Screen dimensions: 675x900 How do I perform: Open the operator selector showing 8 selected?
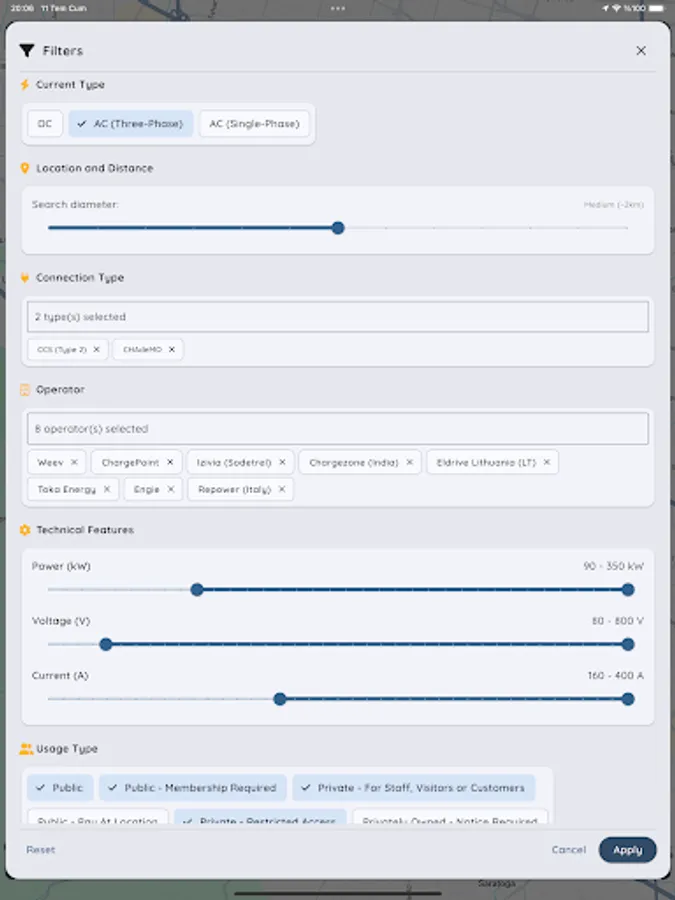click(x=337, y=428)
